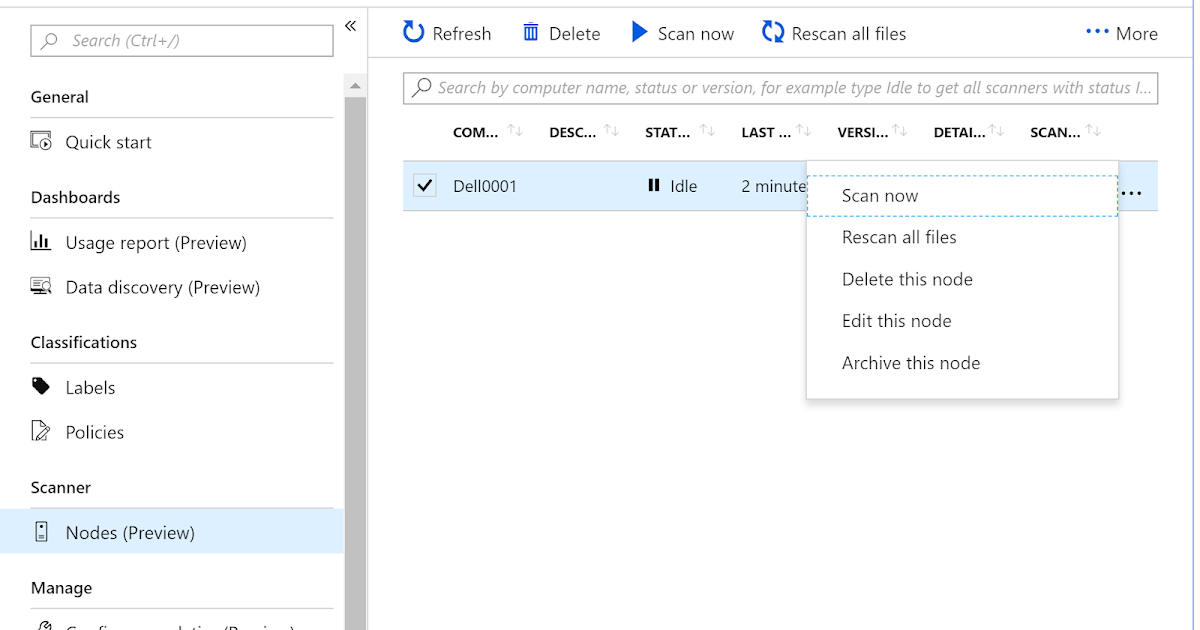Image resolution: width=1200 pixels, height=630 pixels.
Task: Click the More button in the toolbar
Action: pyautogui.click(x=1121, y=32)
